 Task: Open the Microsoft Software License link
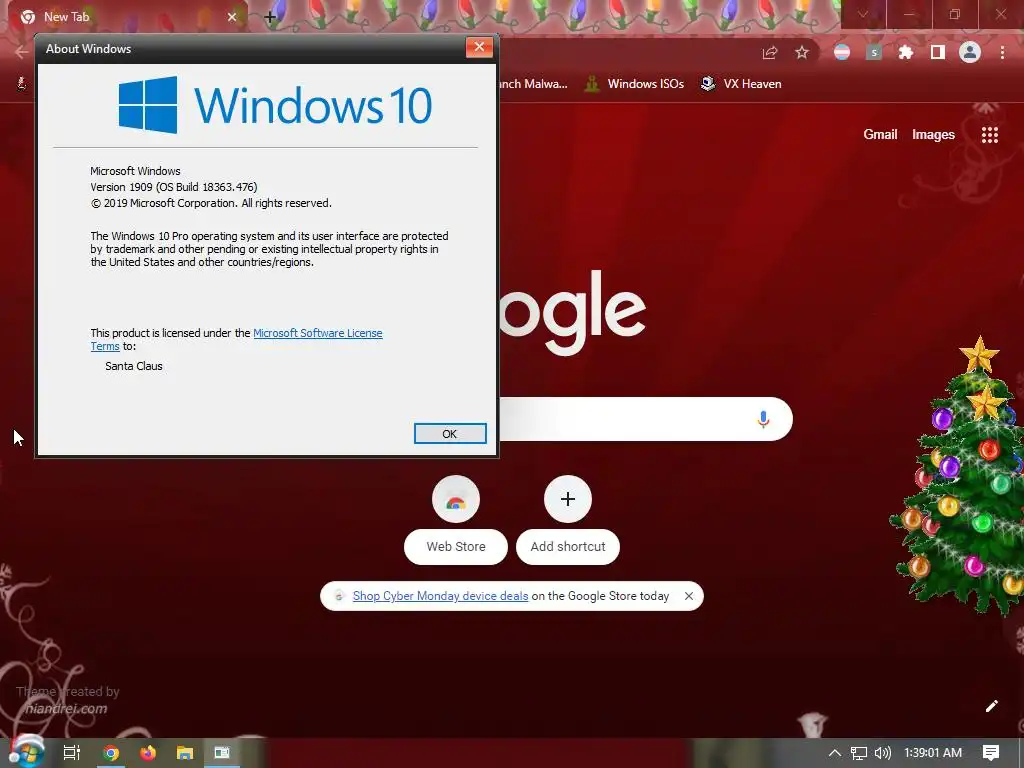click(317, 333)
